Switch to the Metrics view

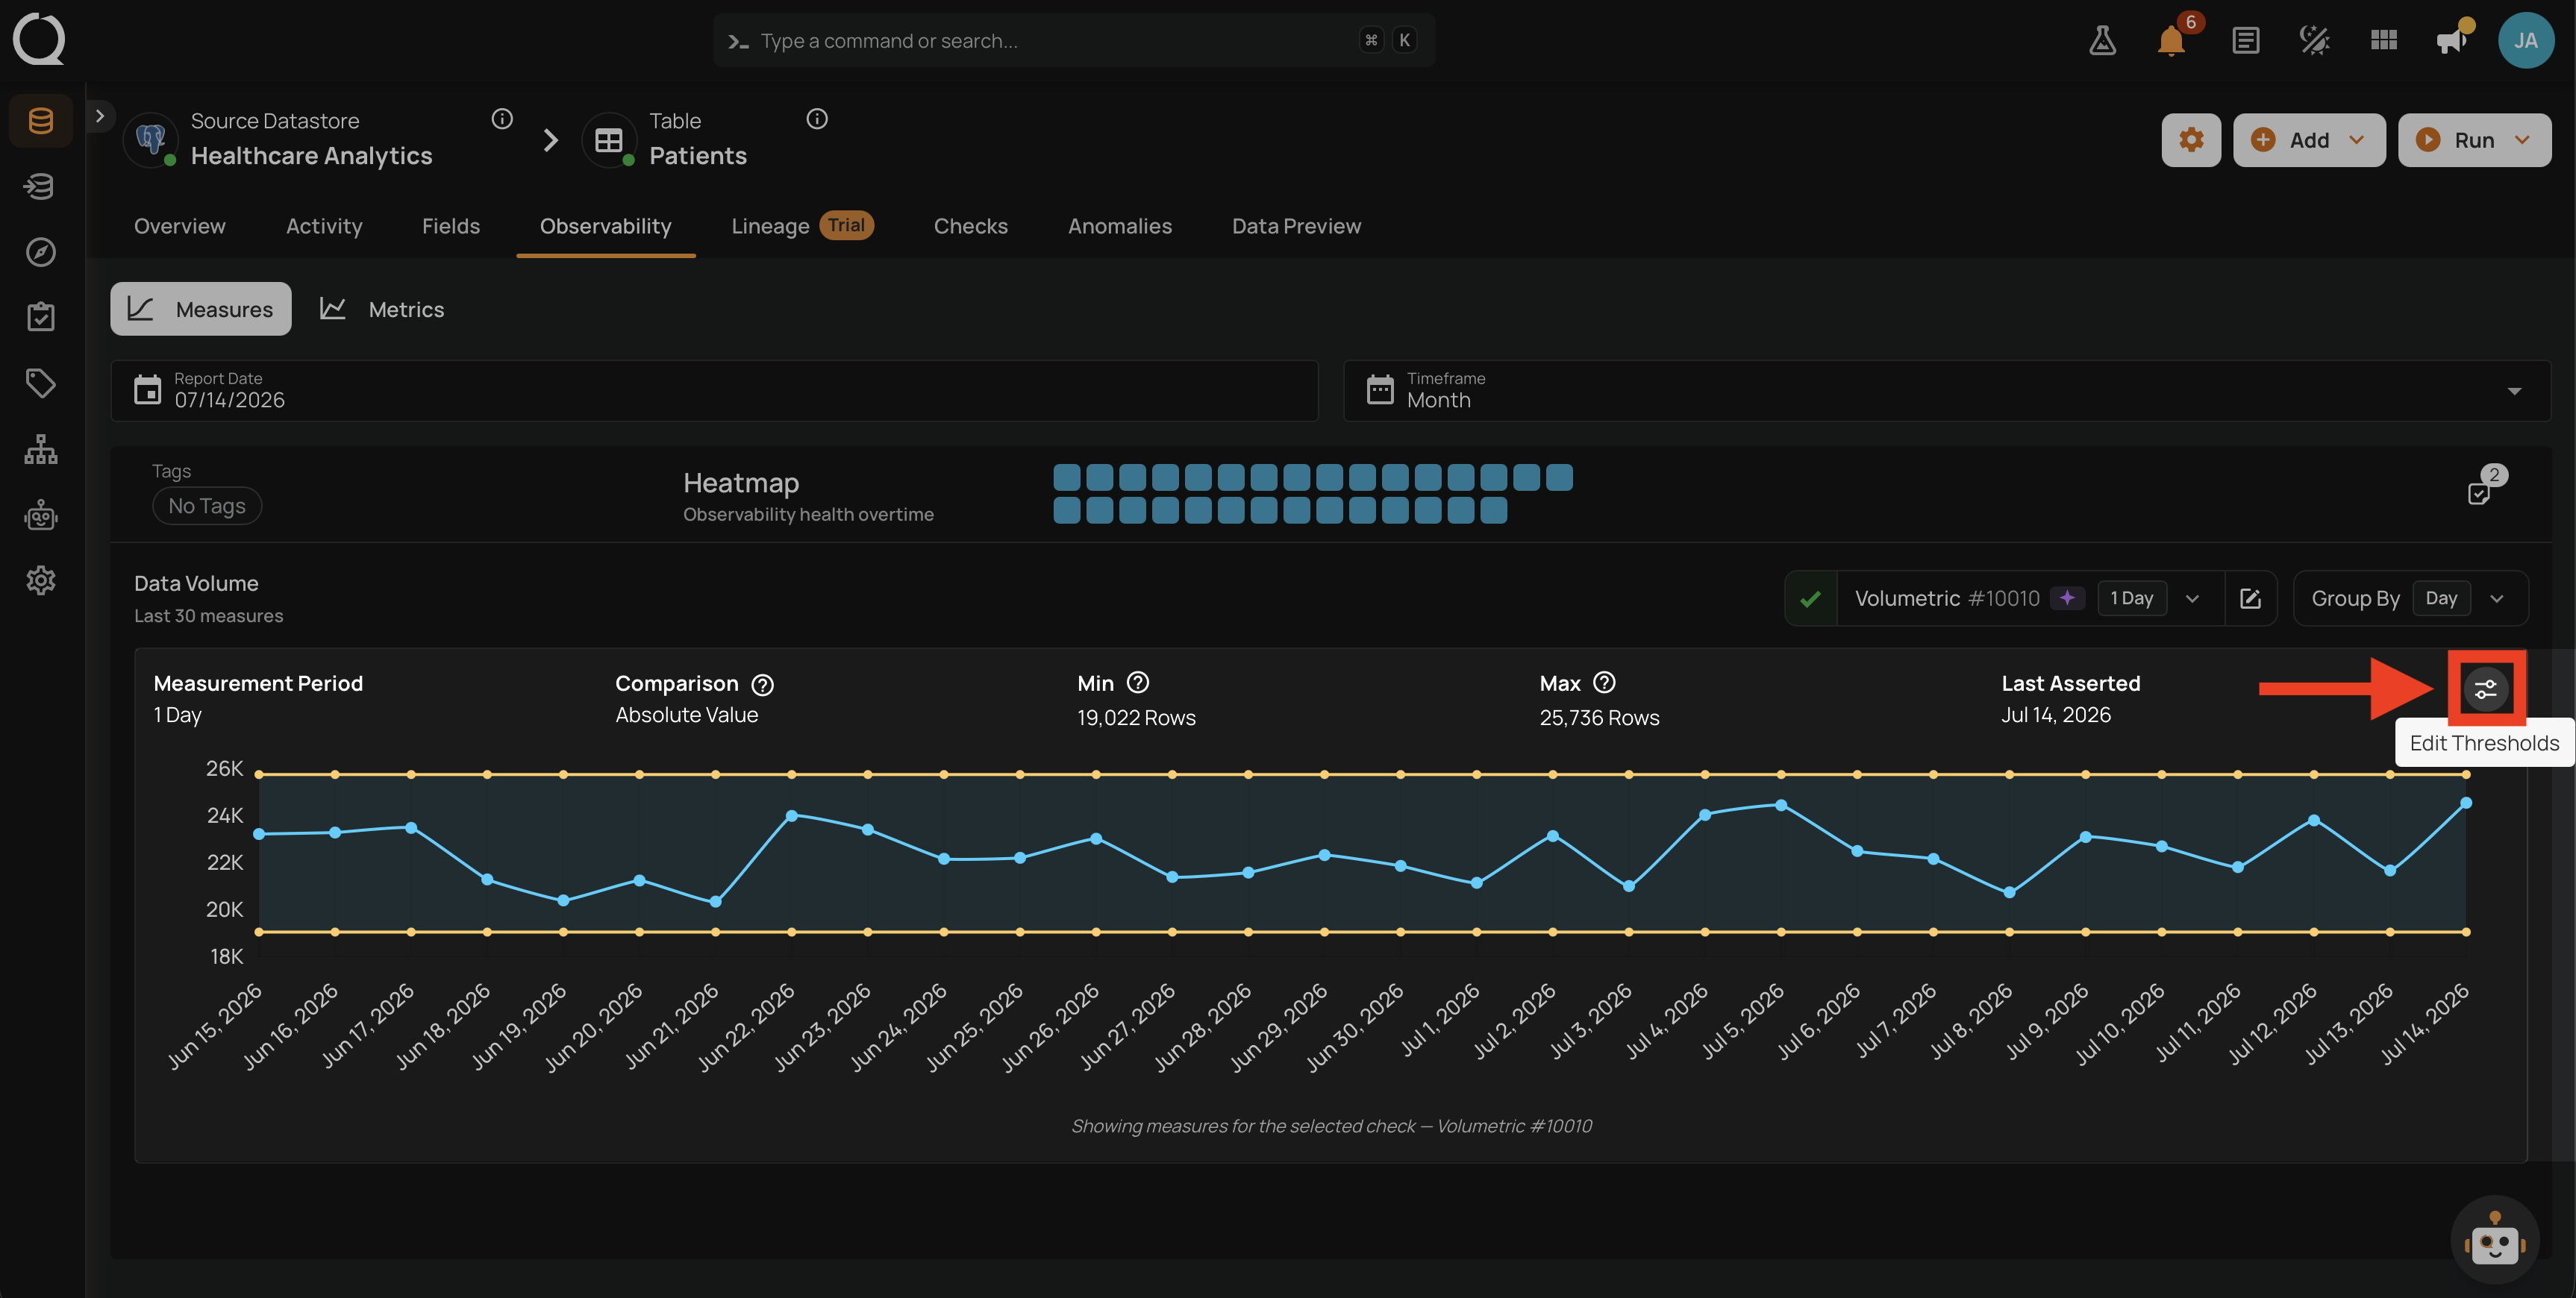tap(381, 309)
